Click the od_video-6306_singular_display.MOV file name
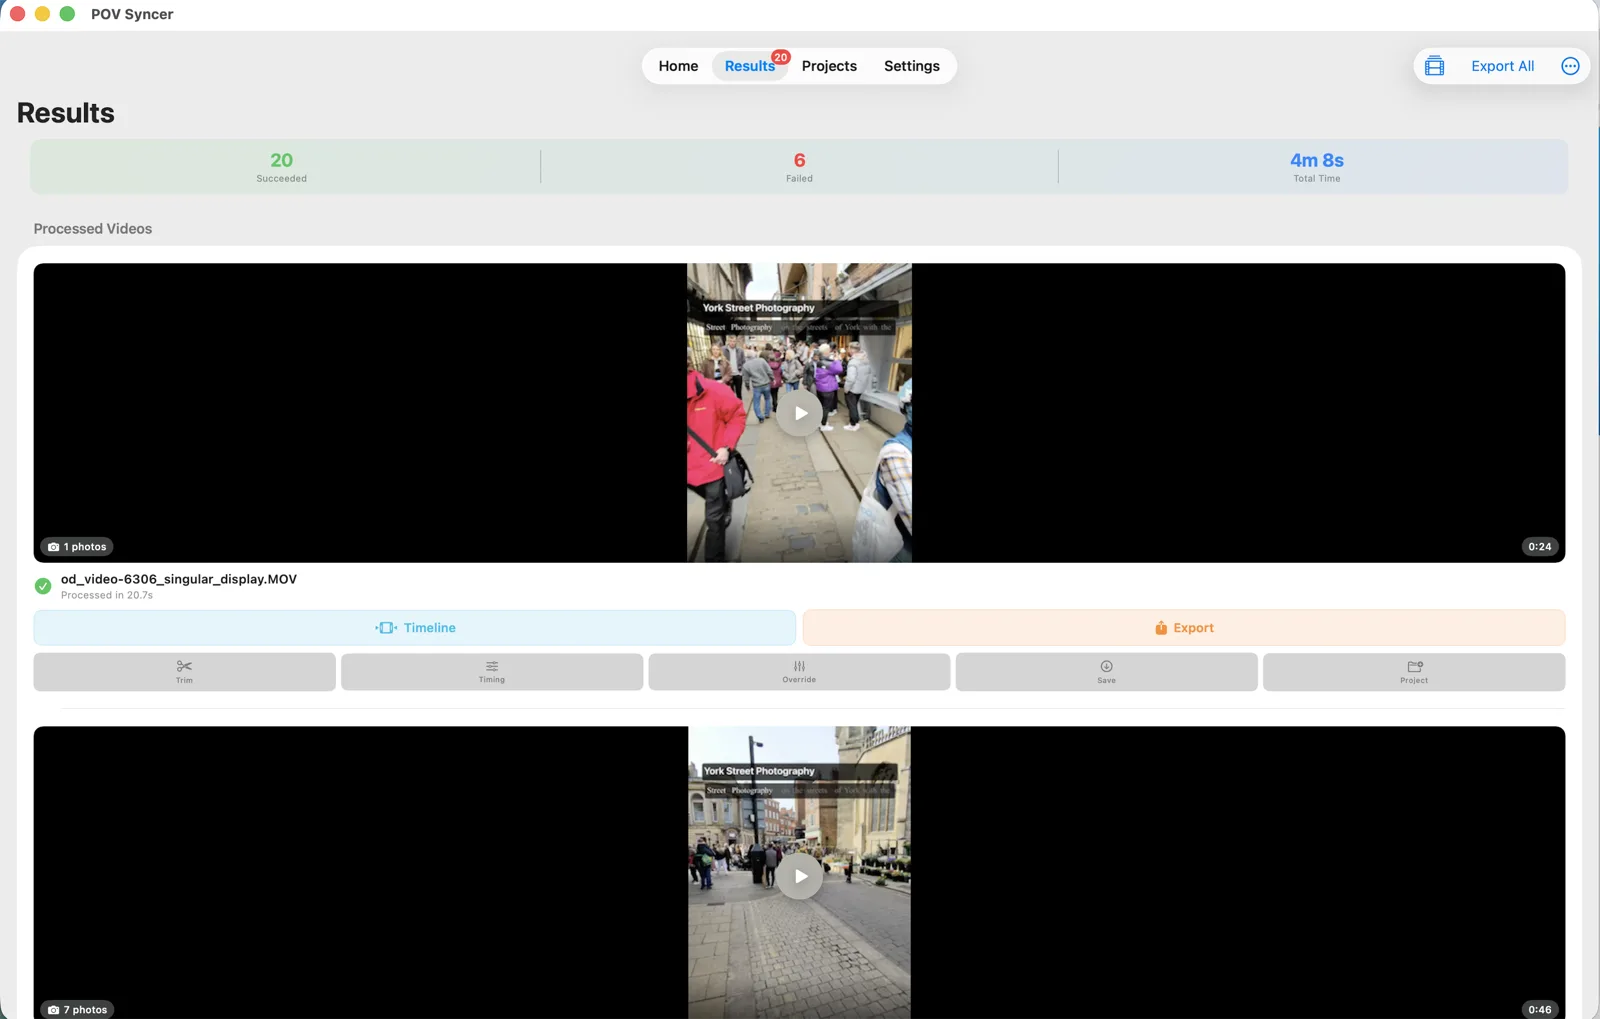 pyautogui.click(x=179, y=579)
